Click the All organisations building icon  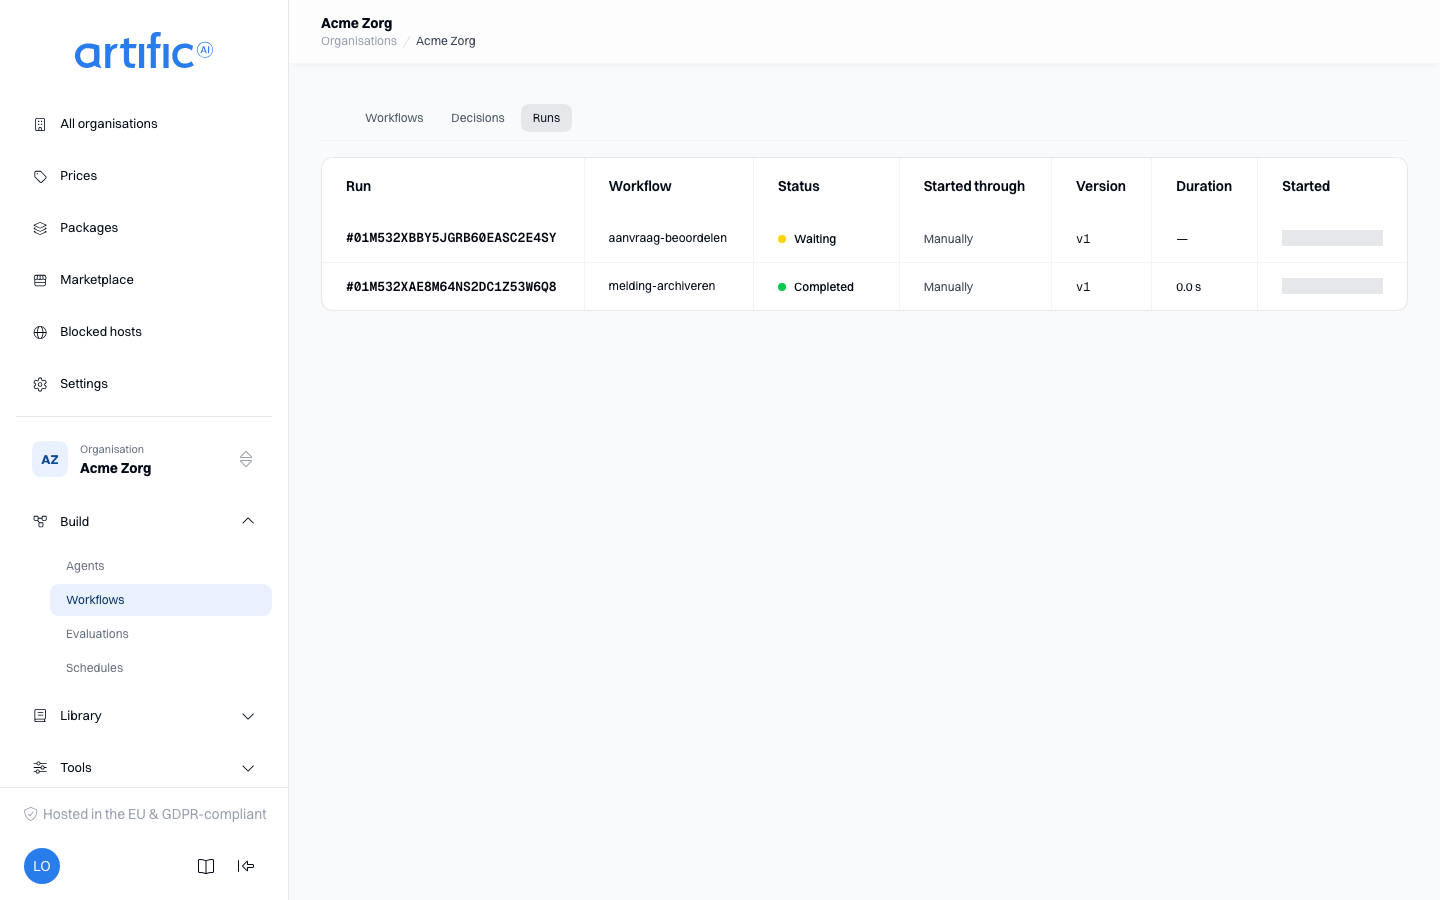tap(40, 124)
